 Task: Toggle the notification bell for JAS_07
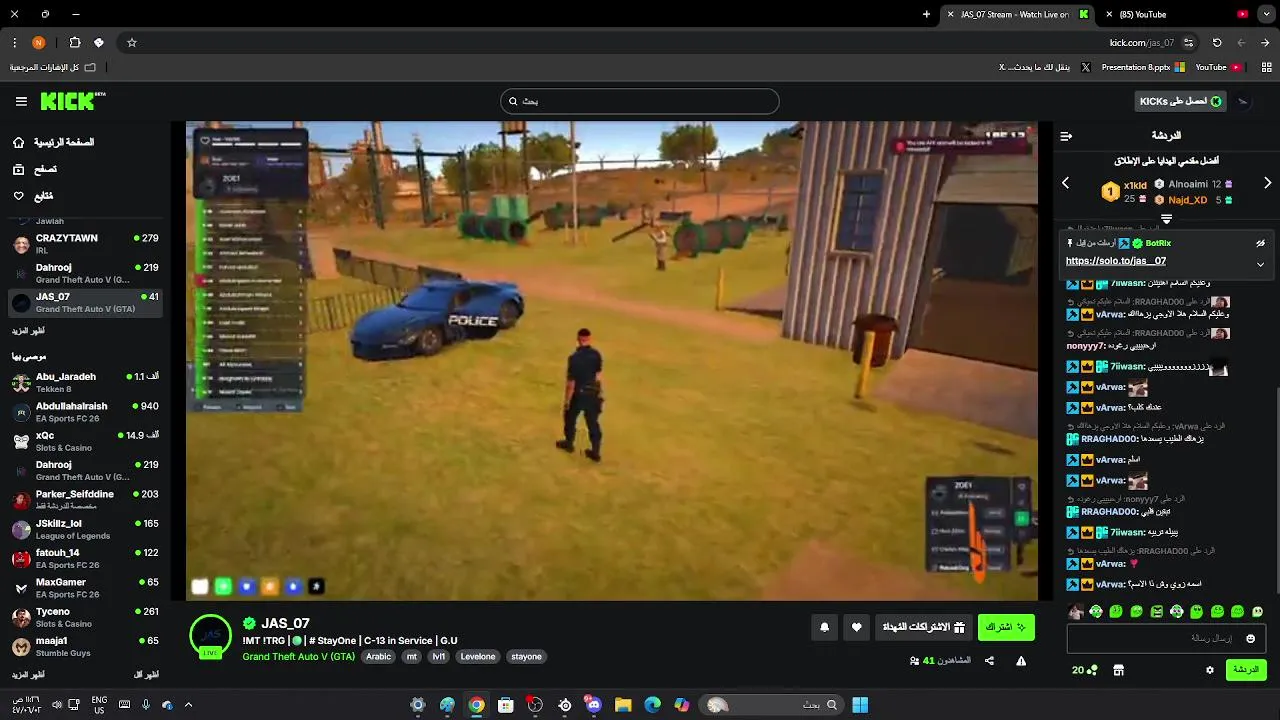coord(825,628)
